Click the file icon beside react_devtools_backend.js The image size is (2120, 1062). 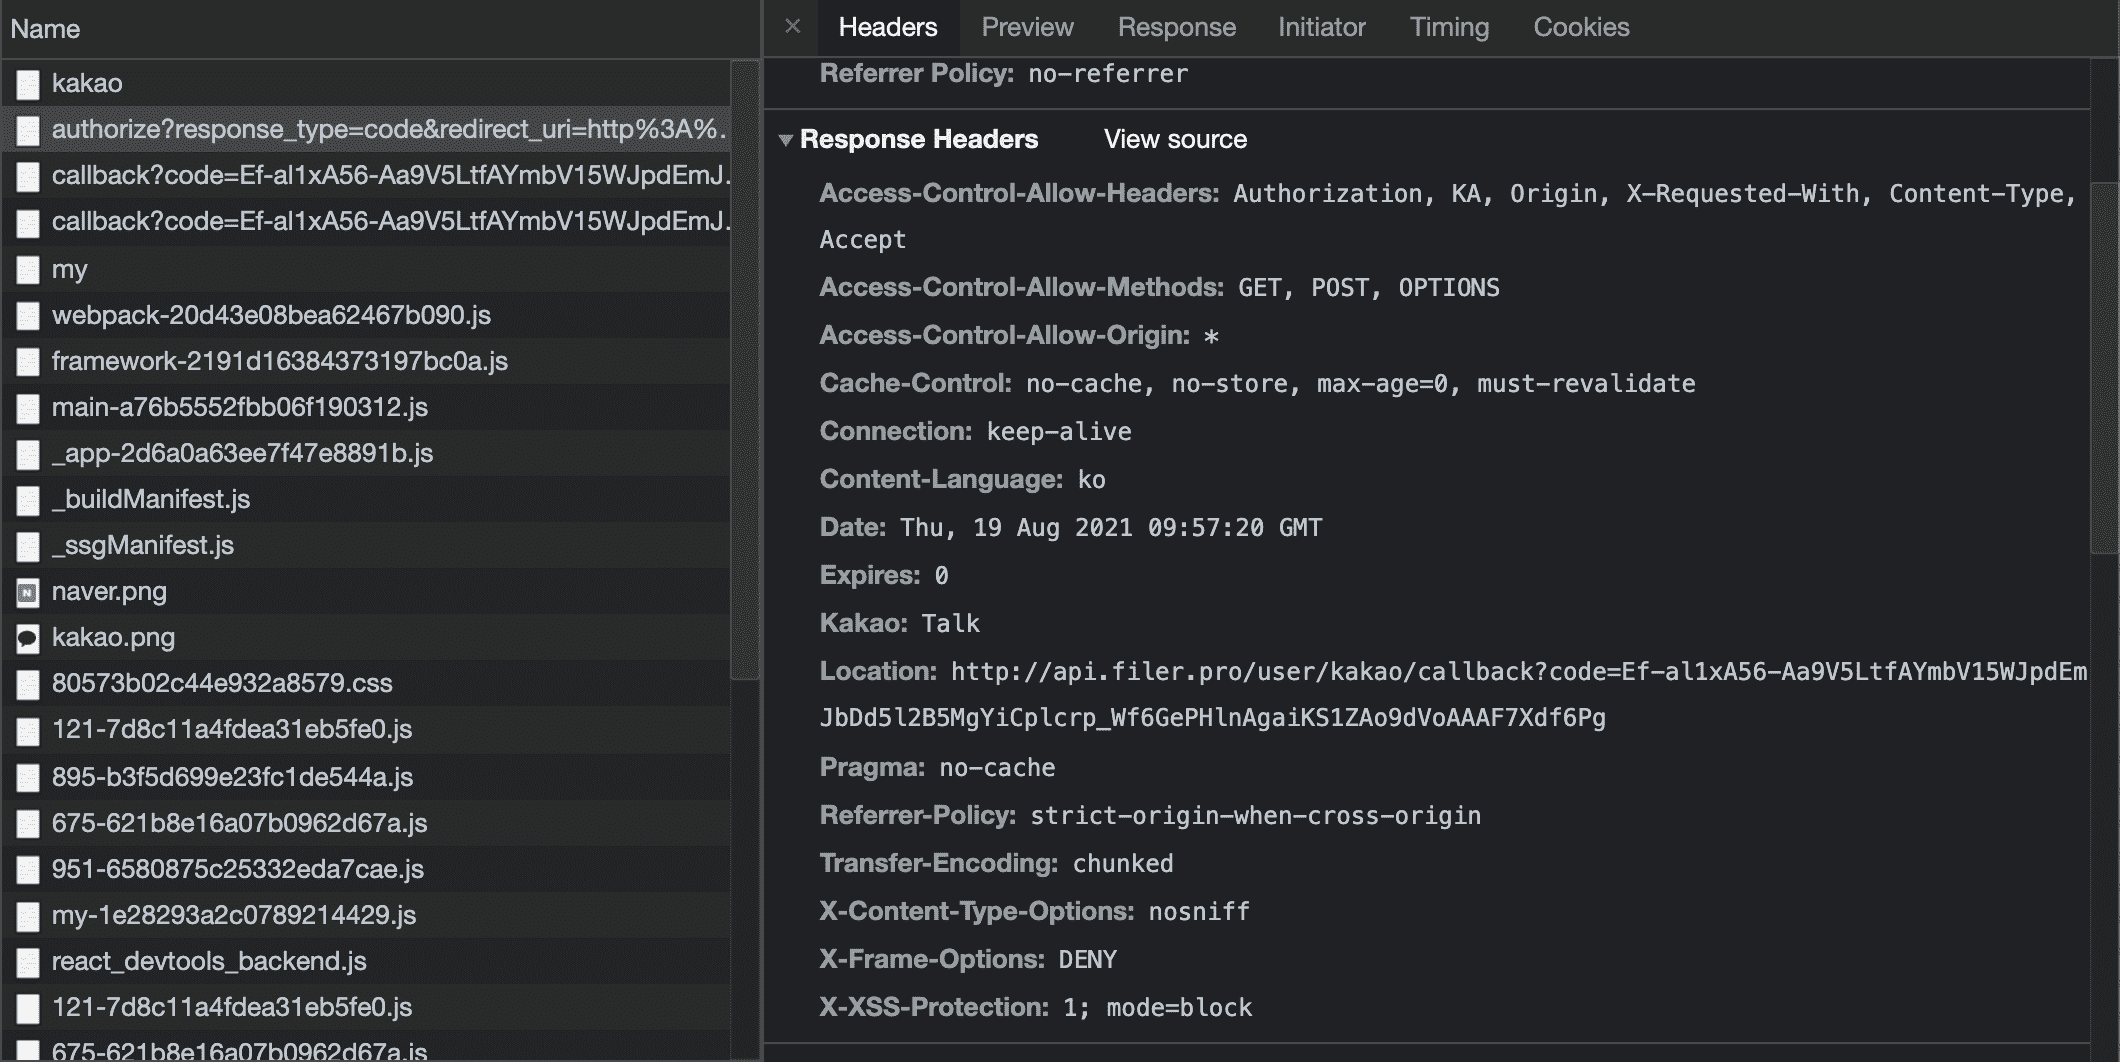coord(28,962)
